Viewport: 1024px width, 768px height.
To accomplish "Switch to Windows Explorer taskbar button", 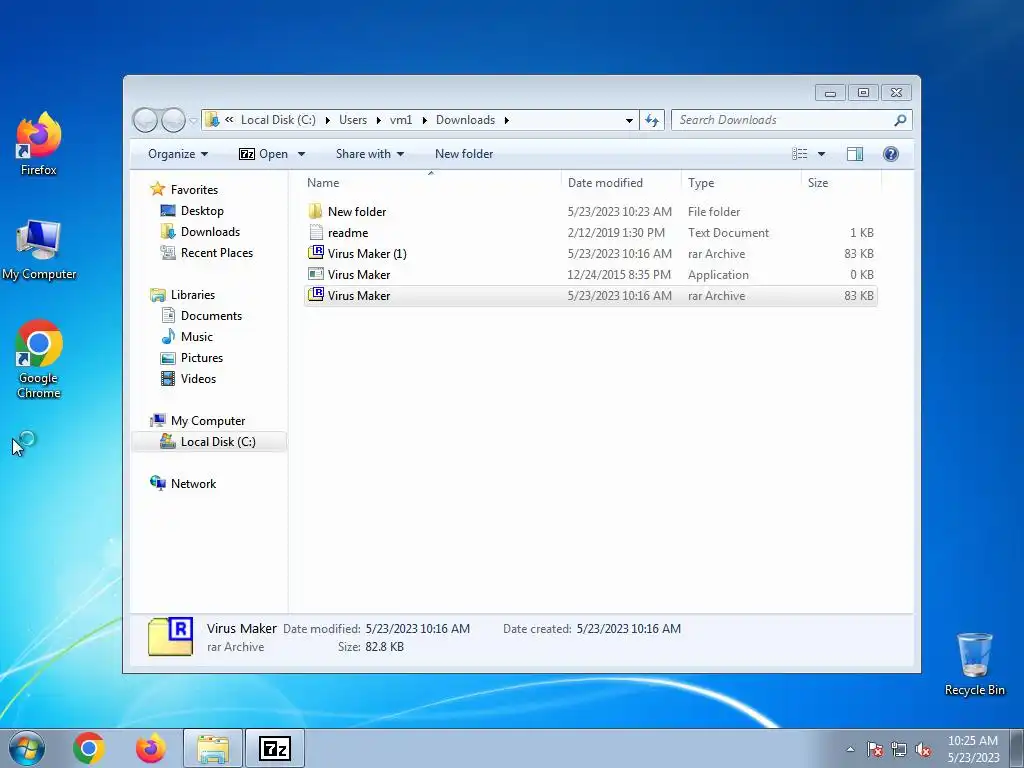I will tap(213, 748).
